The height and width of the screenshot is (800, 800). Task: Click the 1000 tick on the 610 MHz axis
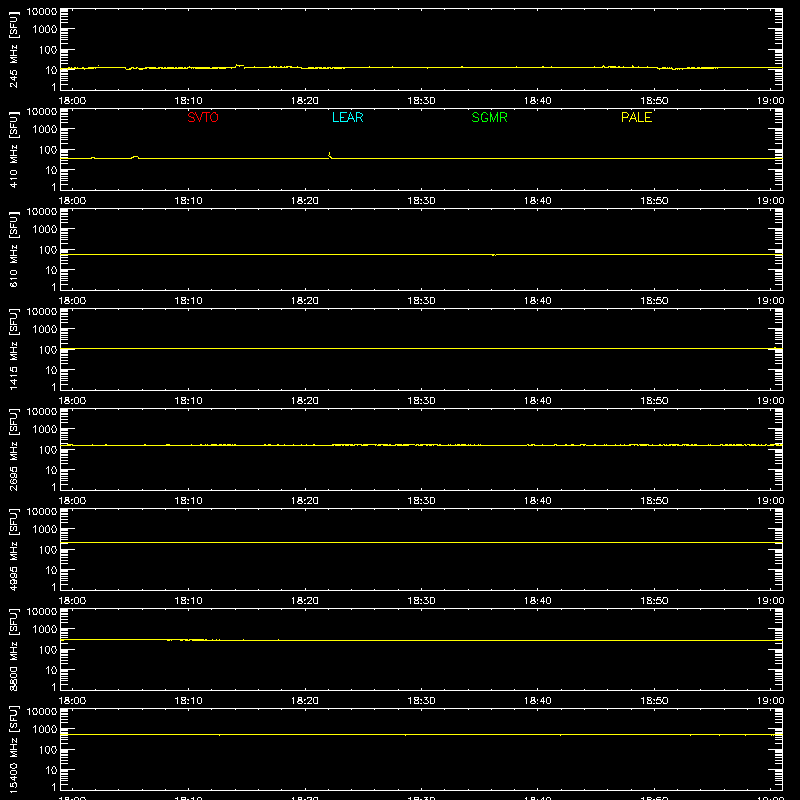[45, 230]
